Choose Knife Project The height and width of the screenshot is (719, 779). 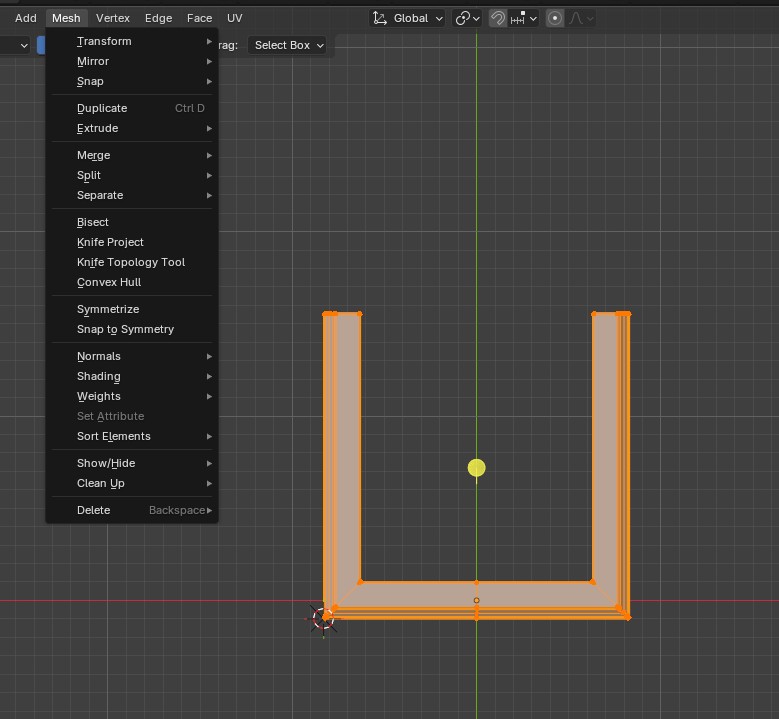coord(132,242)
